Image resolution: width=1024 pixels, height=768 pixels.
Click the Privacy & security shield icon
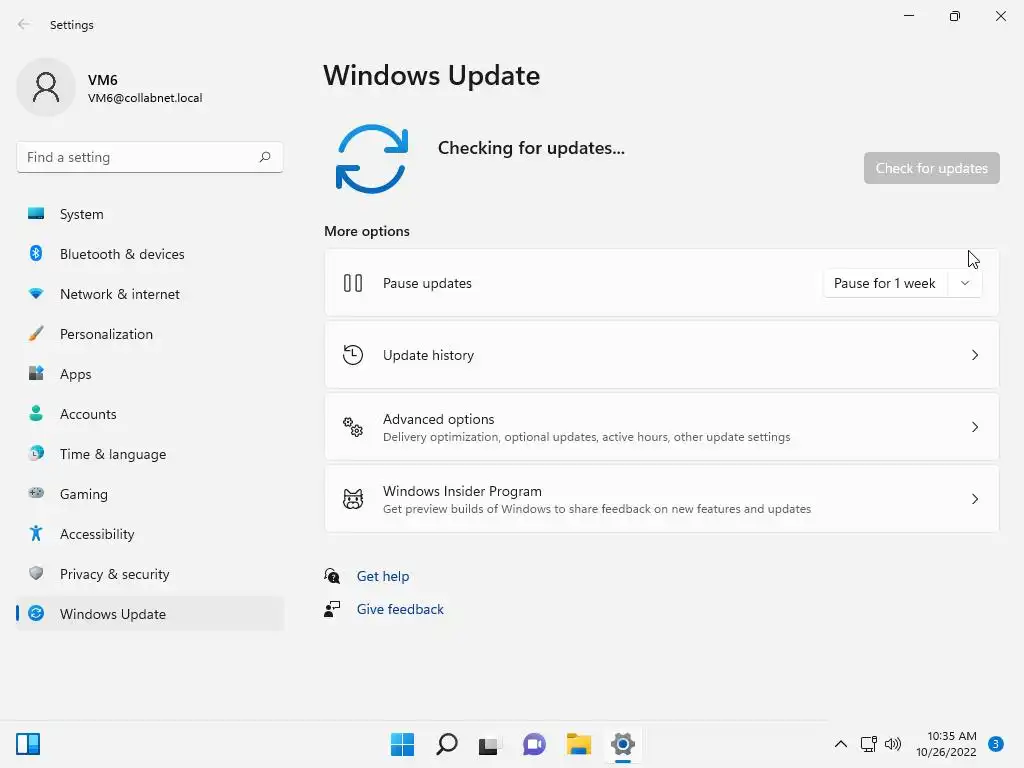click(36, 573)
